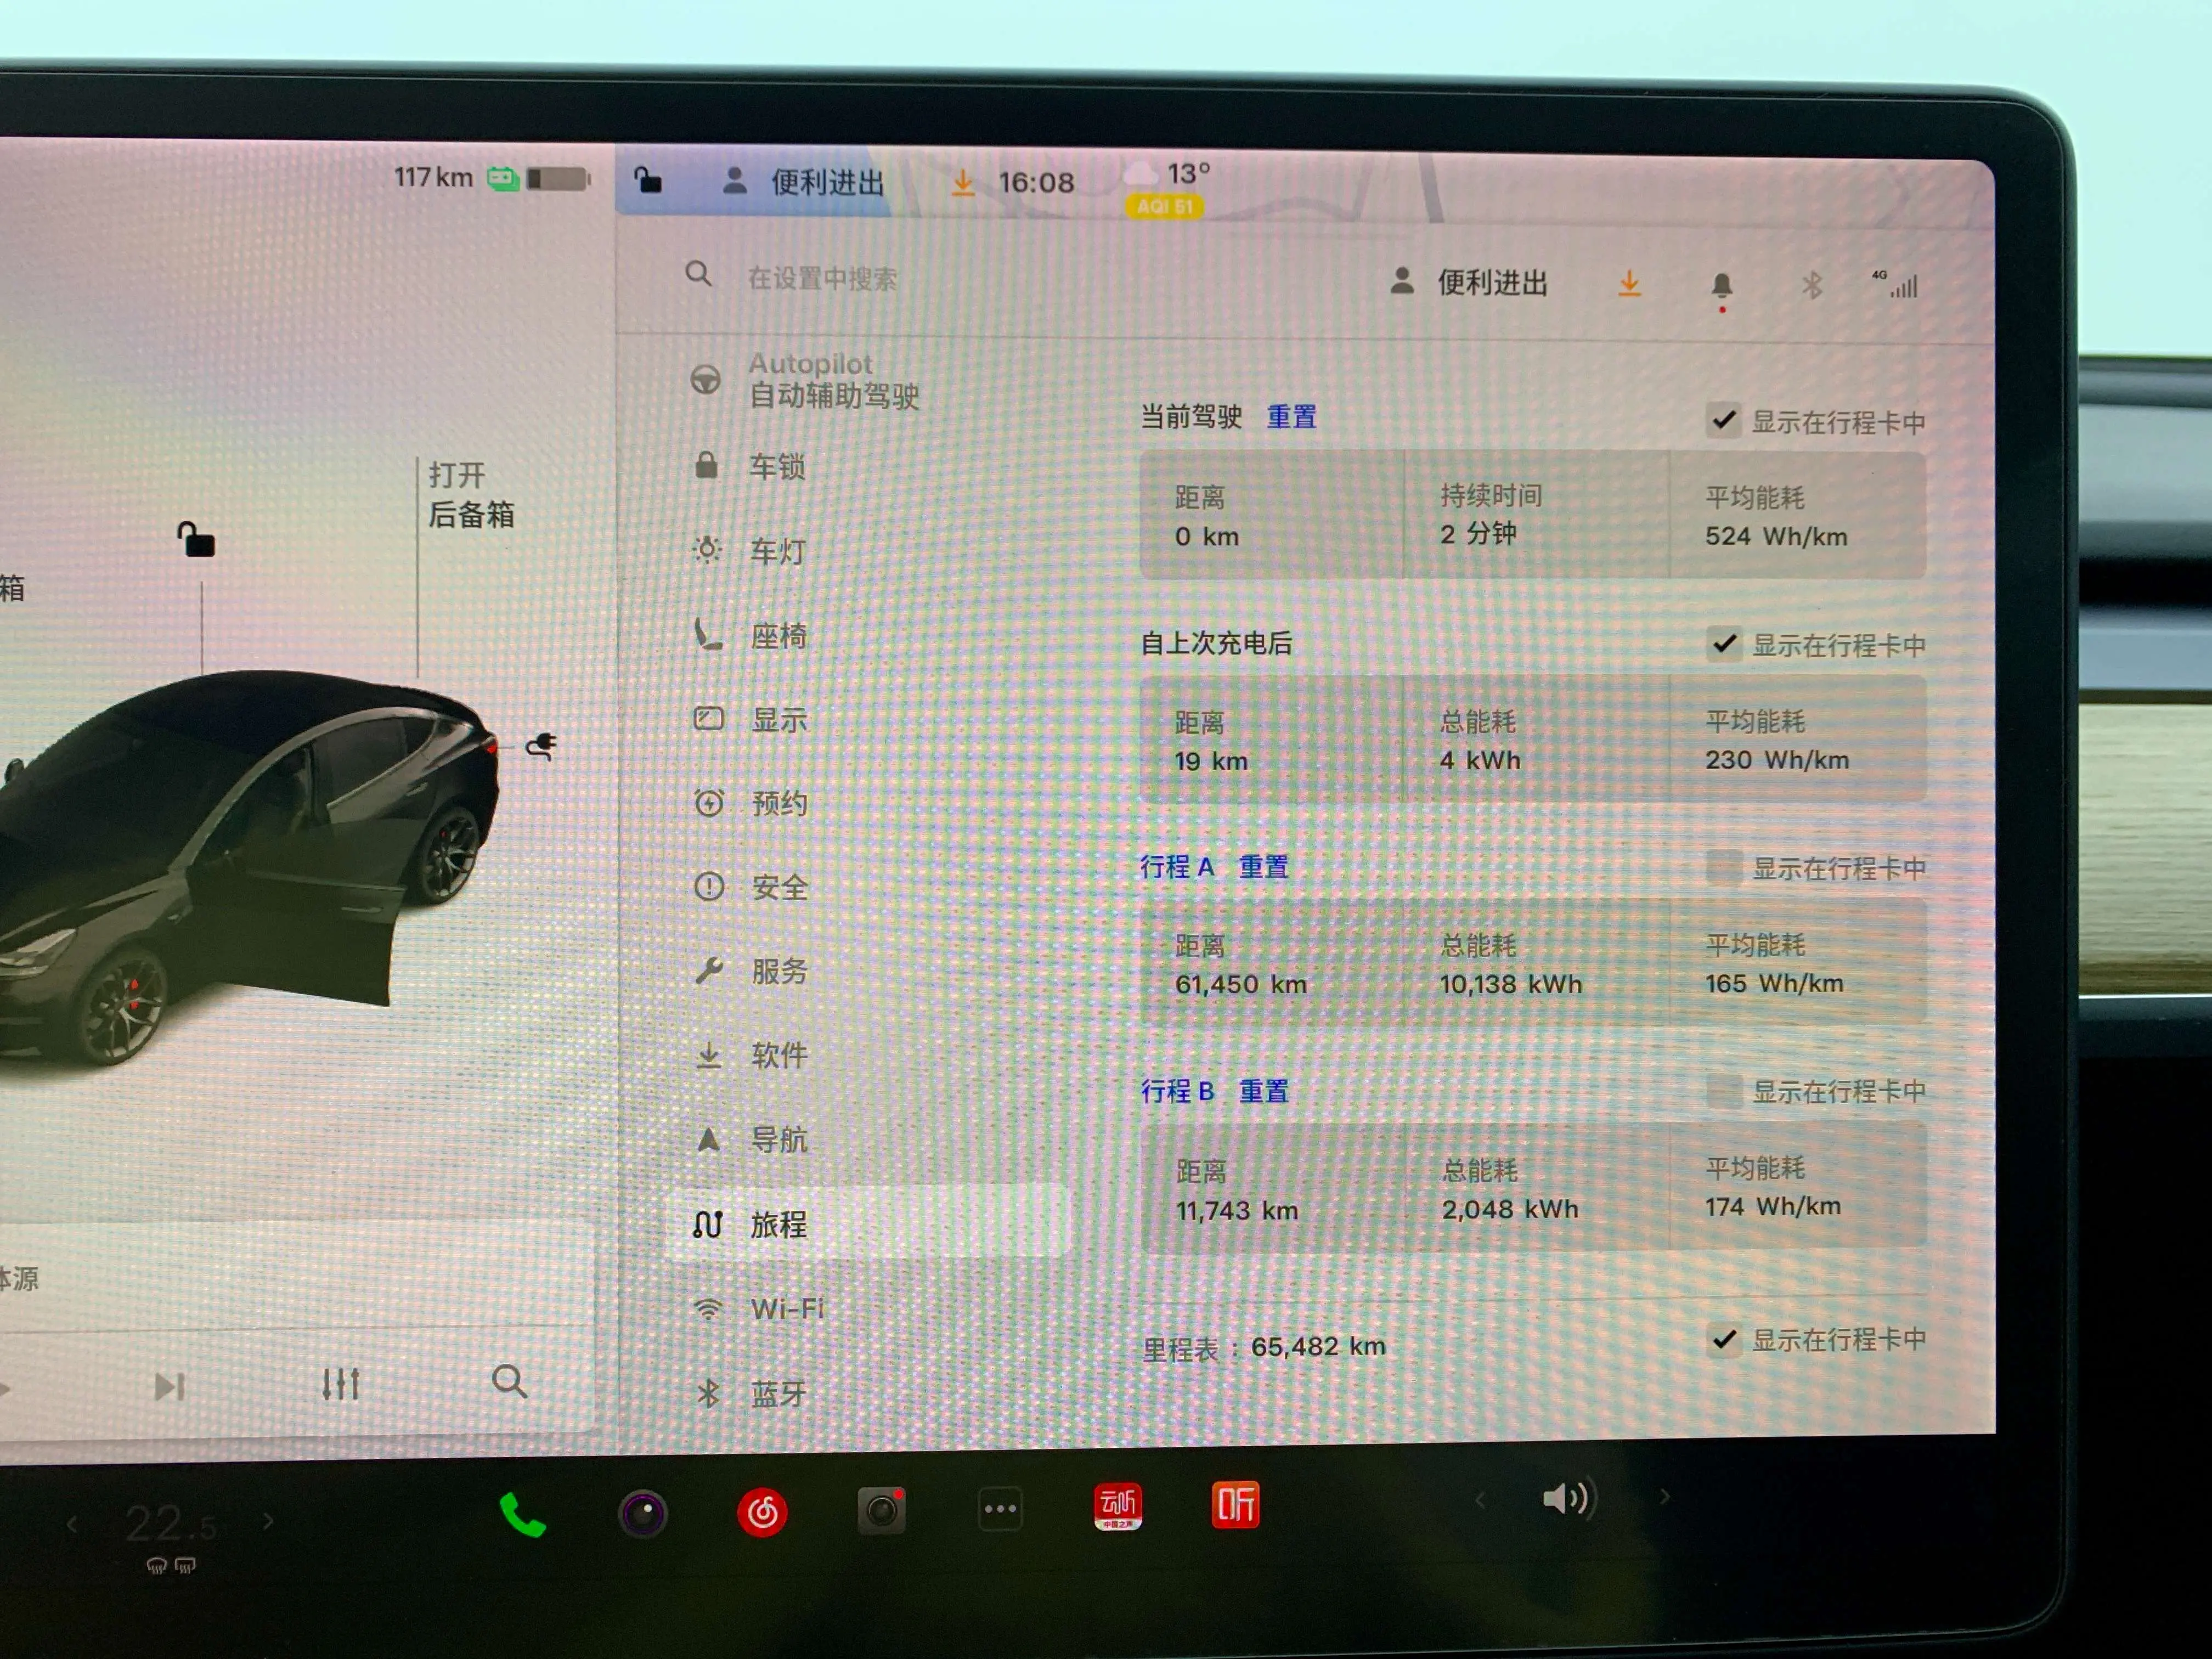The width and height of the screenshot is (2212, 1659).
Task: Tap the Bluetooth icon in settings header
Action: 1811,286
